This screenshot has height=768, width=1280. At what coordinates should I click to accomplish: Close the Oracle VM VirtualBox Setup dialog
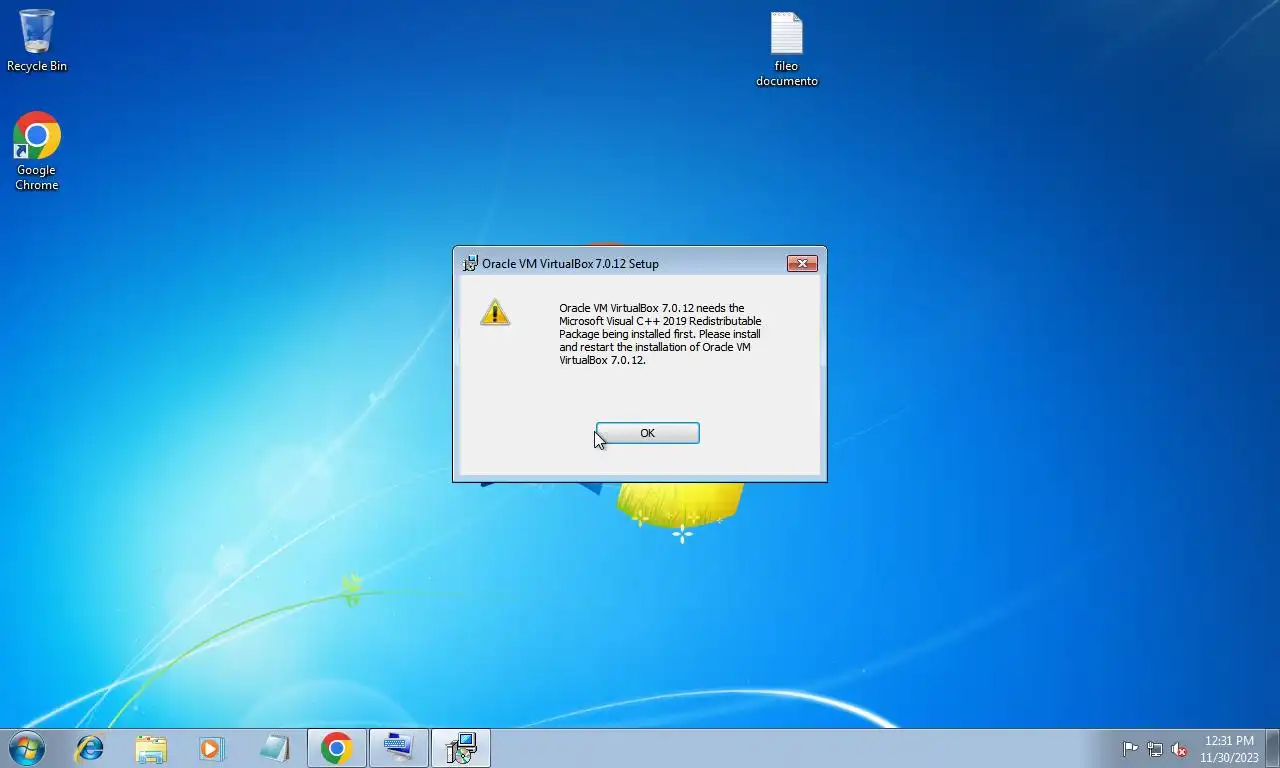click(802, 264)
